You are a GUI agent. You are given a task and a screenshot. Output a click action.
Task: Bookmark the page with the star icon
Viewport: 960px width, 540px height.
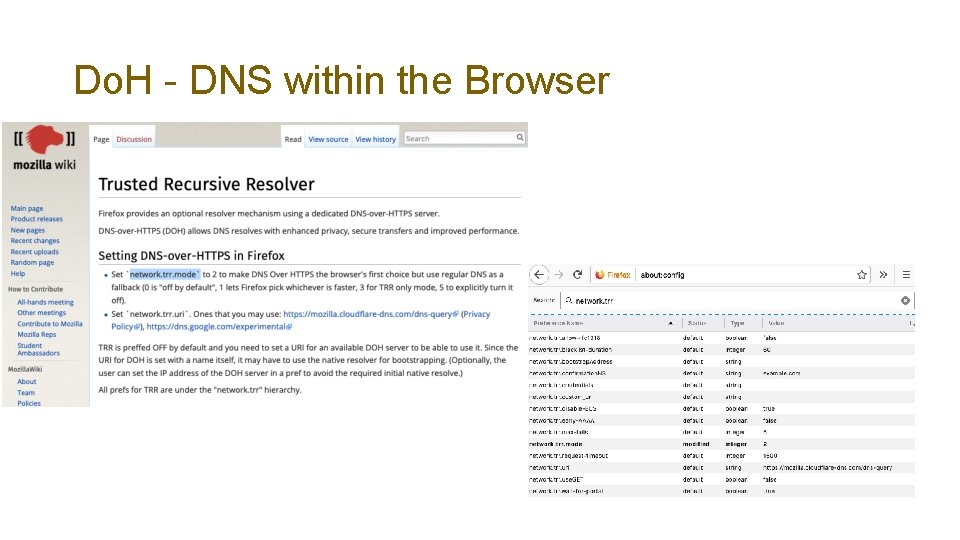click(861, 275)
